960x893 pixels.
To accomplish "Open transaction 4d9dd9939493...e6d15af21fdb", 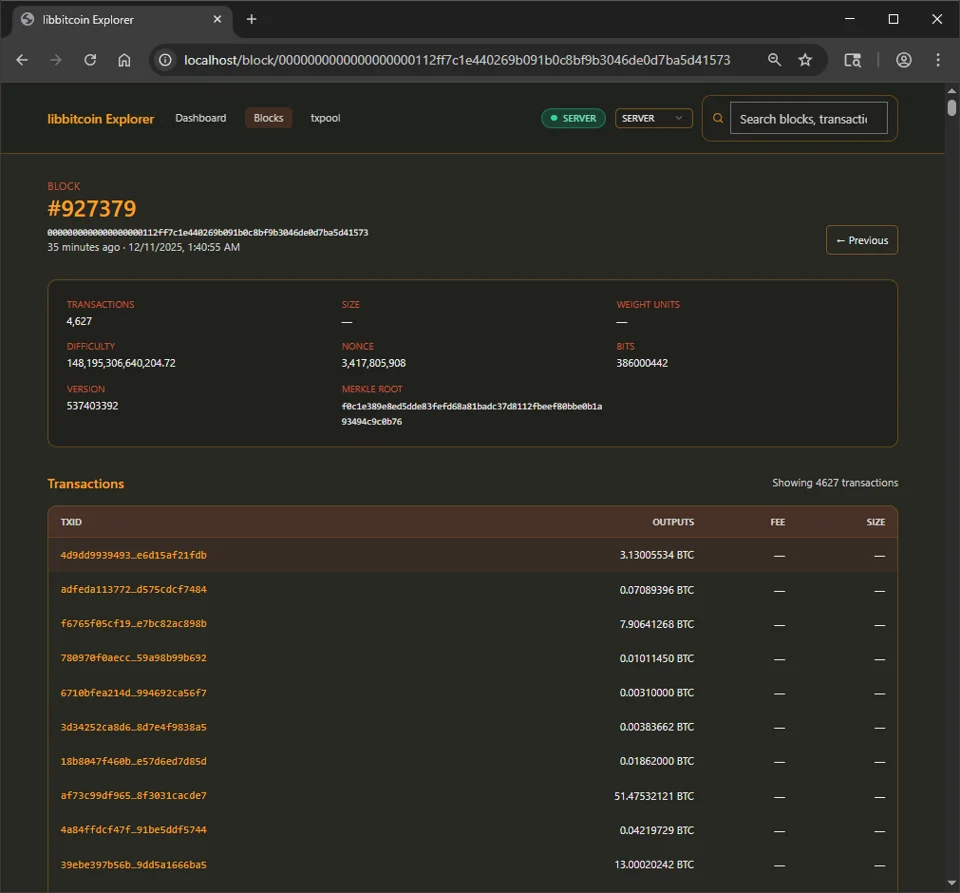I will (x=133, y=555).
